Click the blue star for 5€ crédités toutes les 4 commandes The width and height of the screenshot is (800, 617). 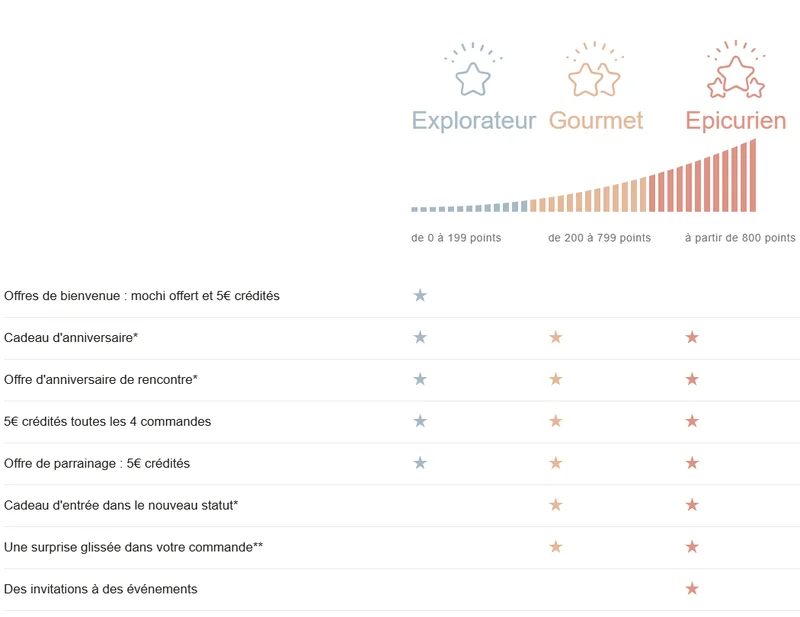420,421
